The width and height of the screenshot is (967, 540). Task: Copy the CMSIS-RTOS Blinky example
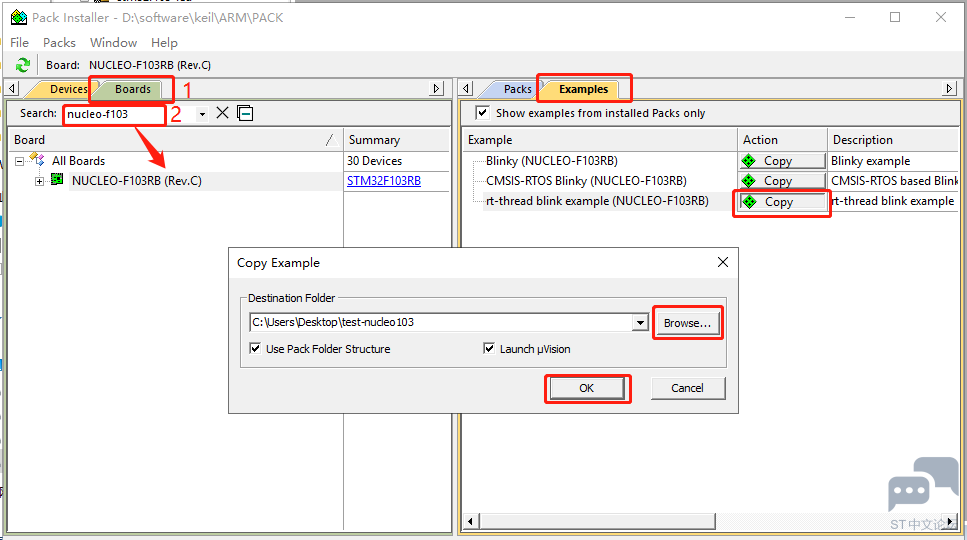pos(781,181)
